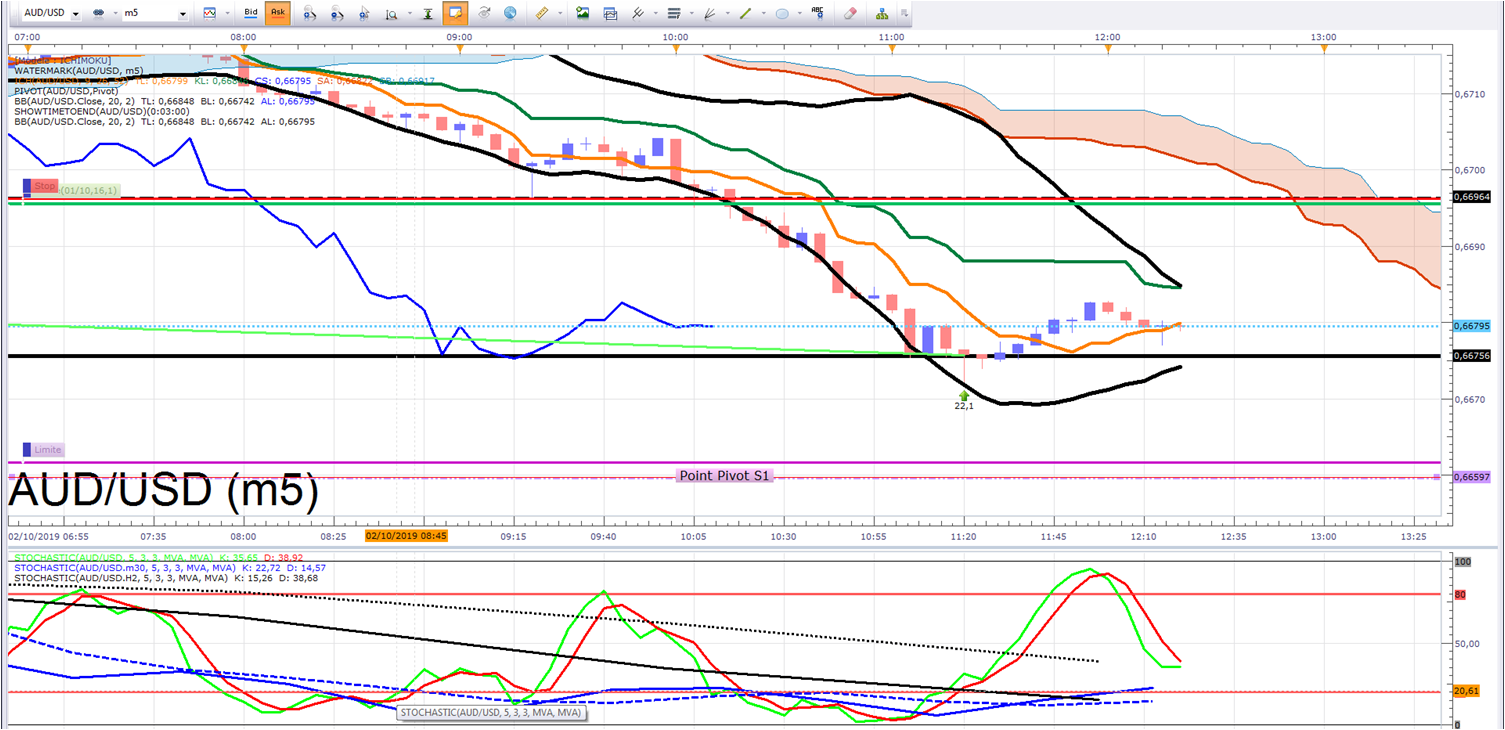1505x730 pixels.
Task: Click the blue STOCHASTIC m30 indicator label
Action: tap(170, 567)
